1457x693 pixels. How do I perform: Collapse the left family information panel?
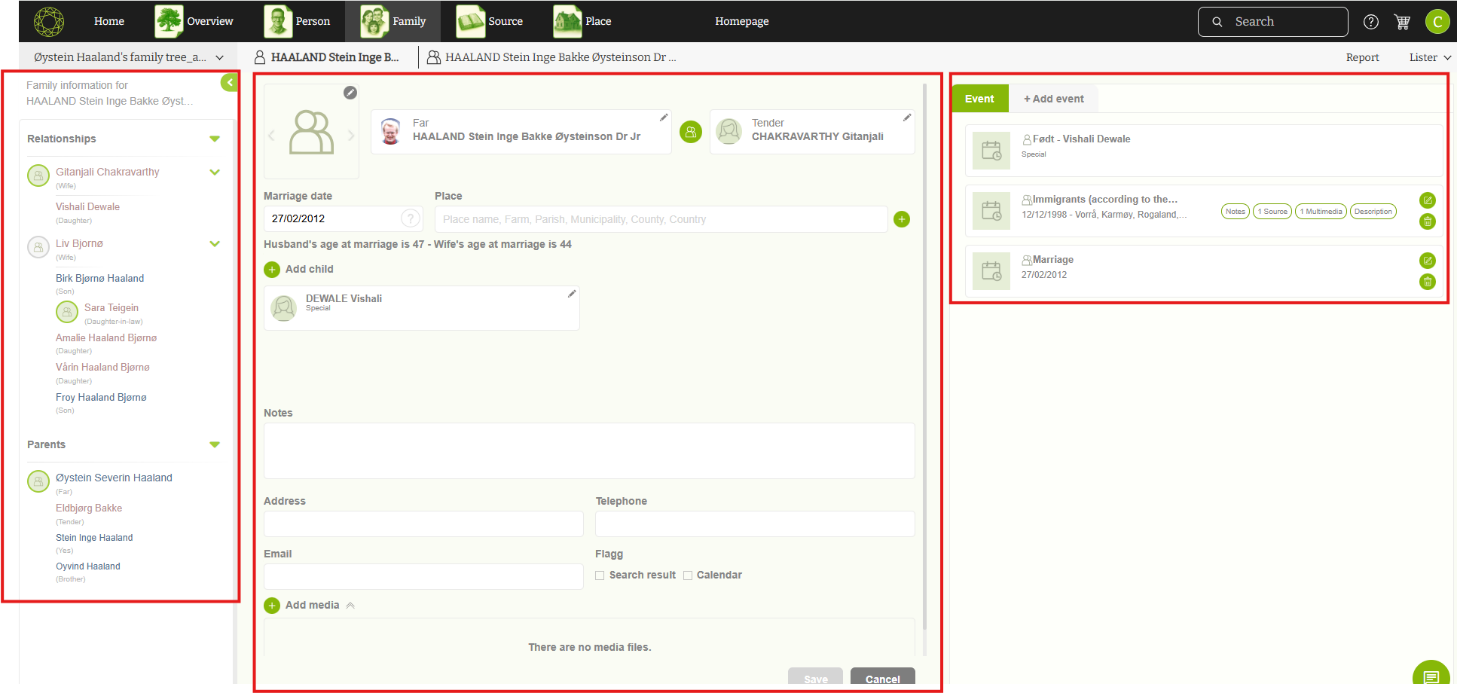[x=229, y=83]
